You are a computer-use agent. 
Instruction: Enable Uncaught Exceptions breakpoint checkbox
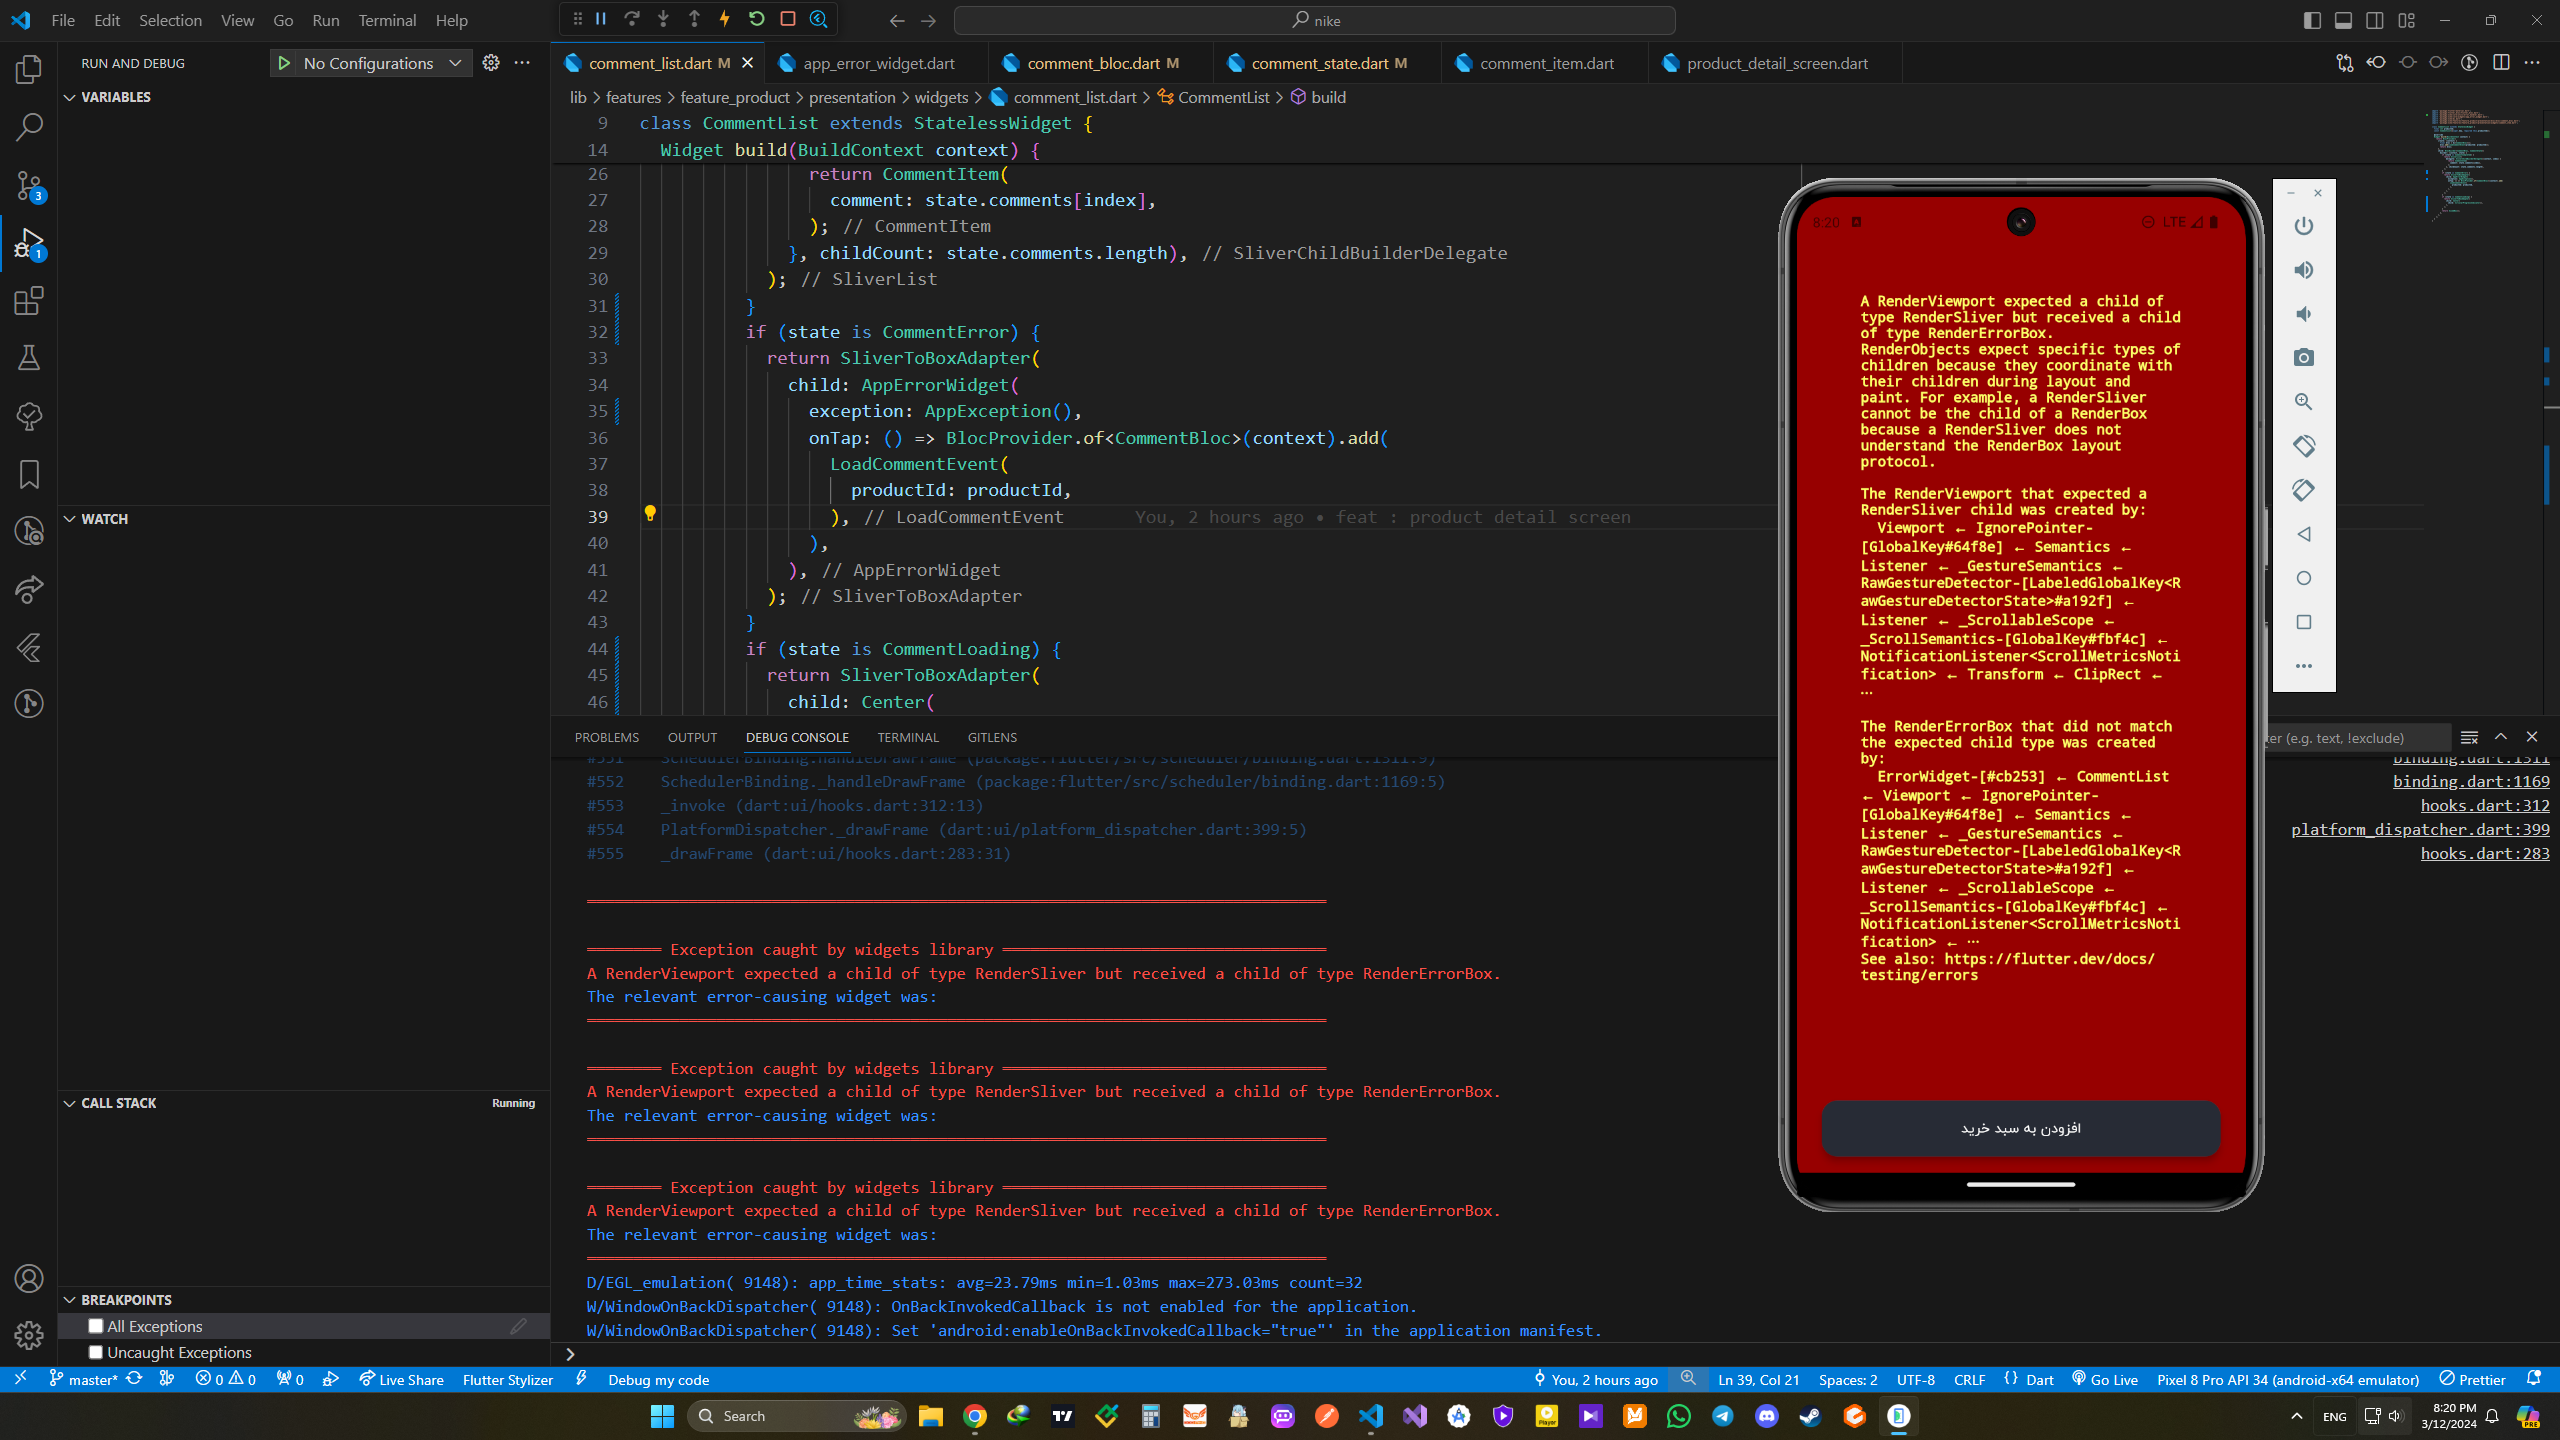tap(96, 1352)
